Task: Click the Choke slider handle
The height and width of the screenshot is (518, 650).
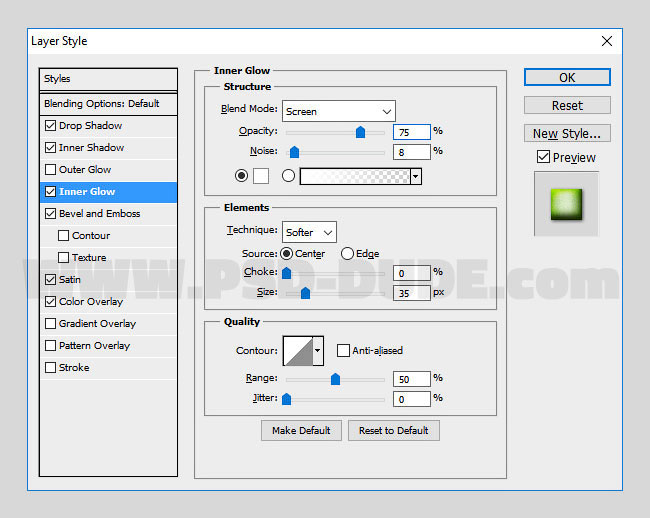Action: 286,273
